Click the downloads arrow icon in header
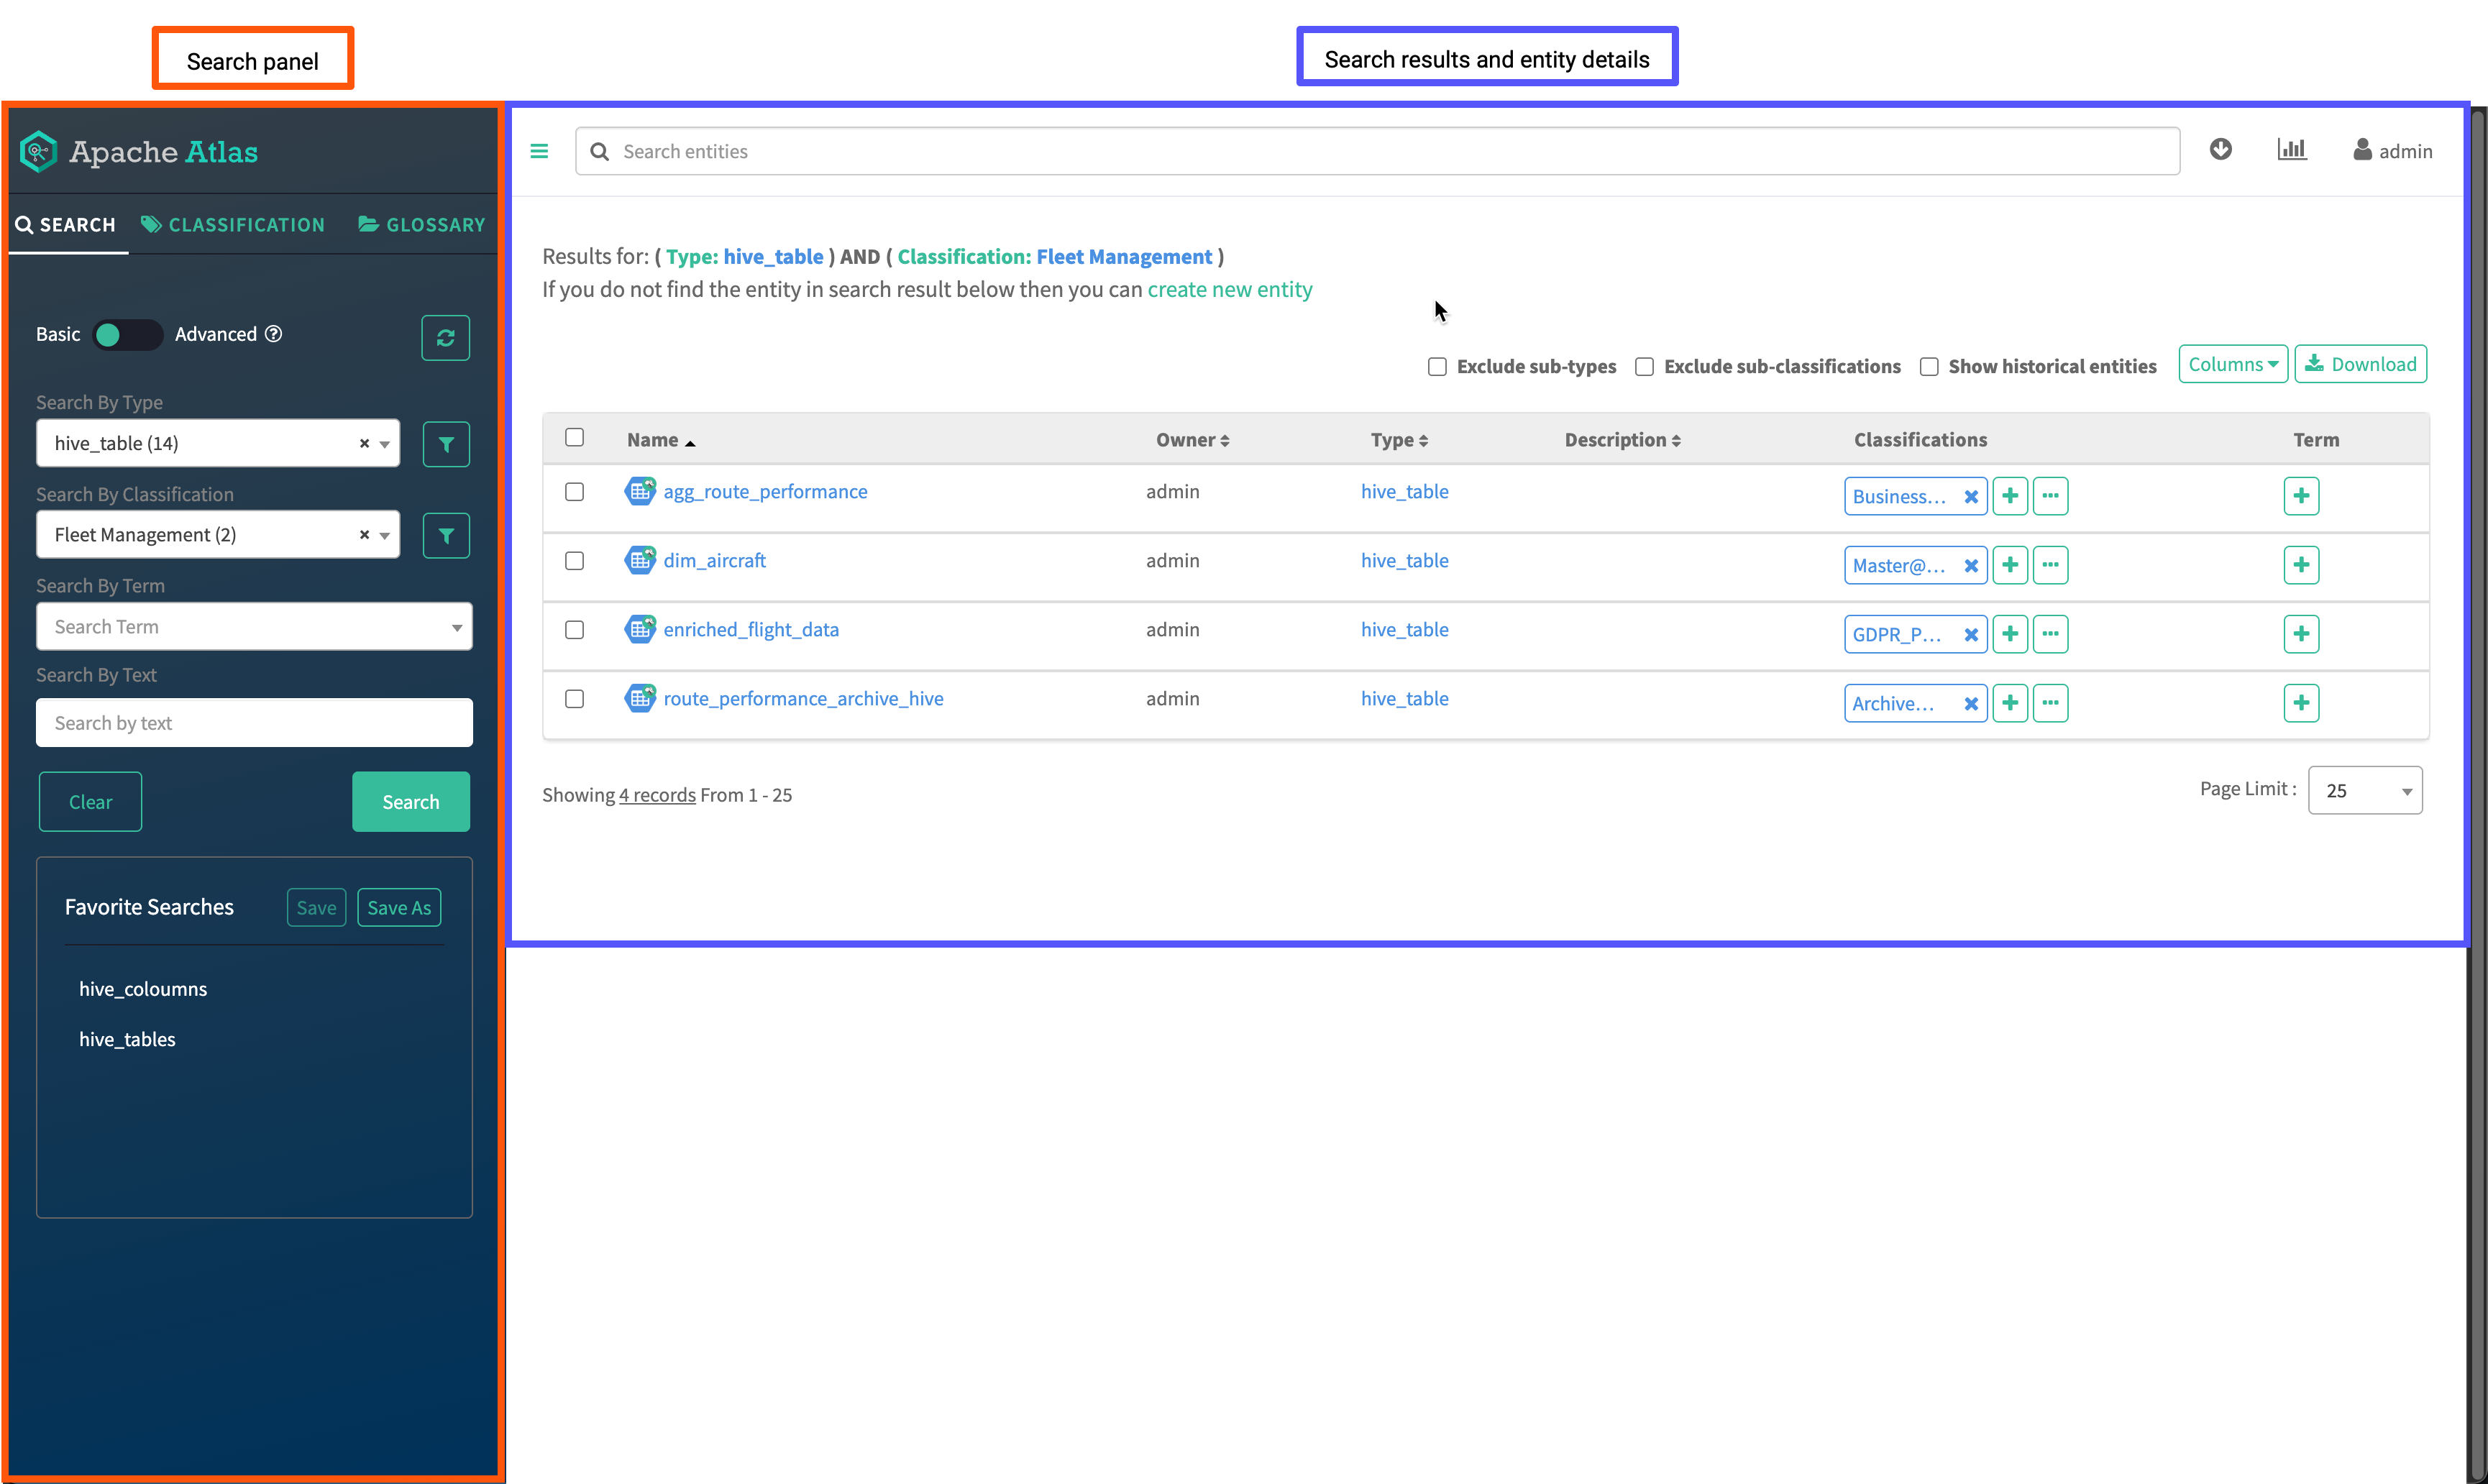Image resolution: width=2488 pixels, height=1484 pixels. tap(2220, 150)
